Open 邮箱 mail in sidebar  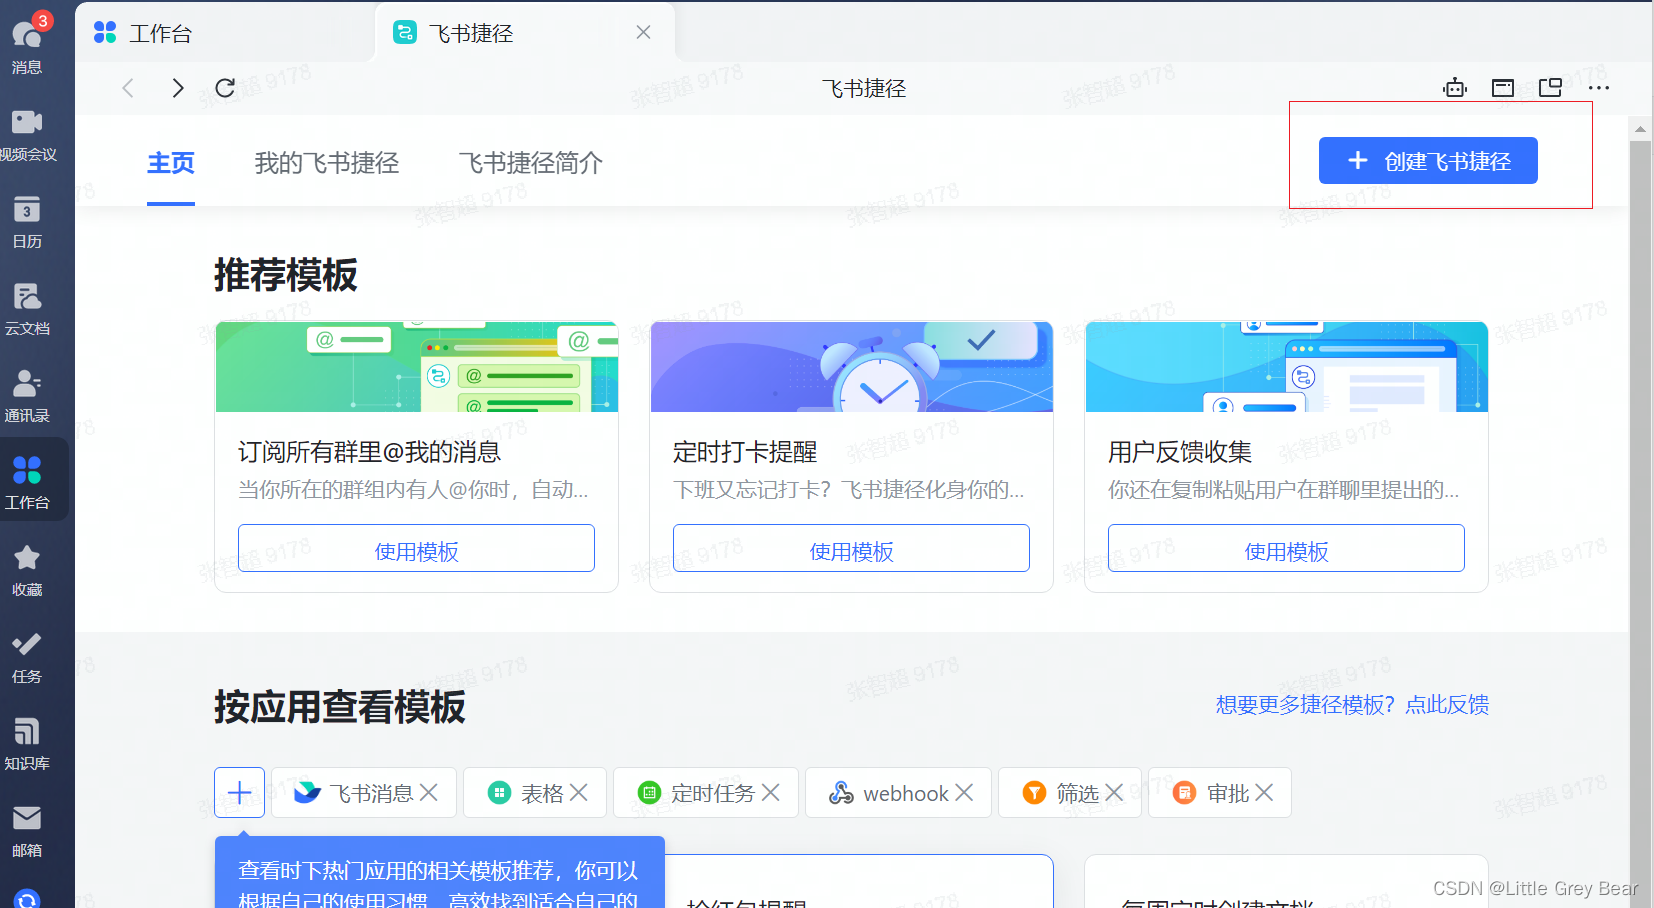coord(27,830)
